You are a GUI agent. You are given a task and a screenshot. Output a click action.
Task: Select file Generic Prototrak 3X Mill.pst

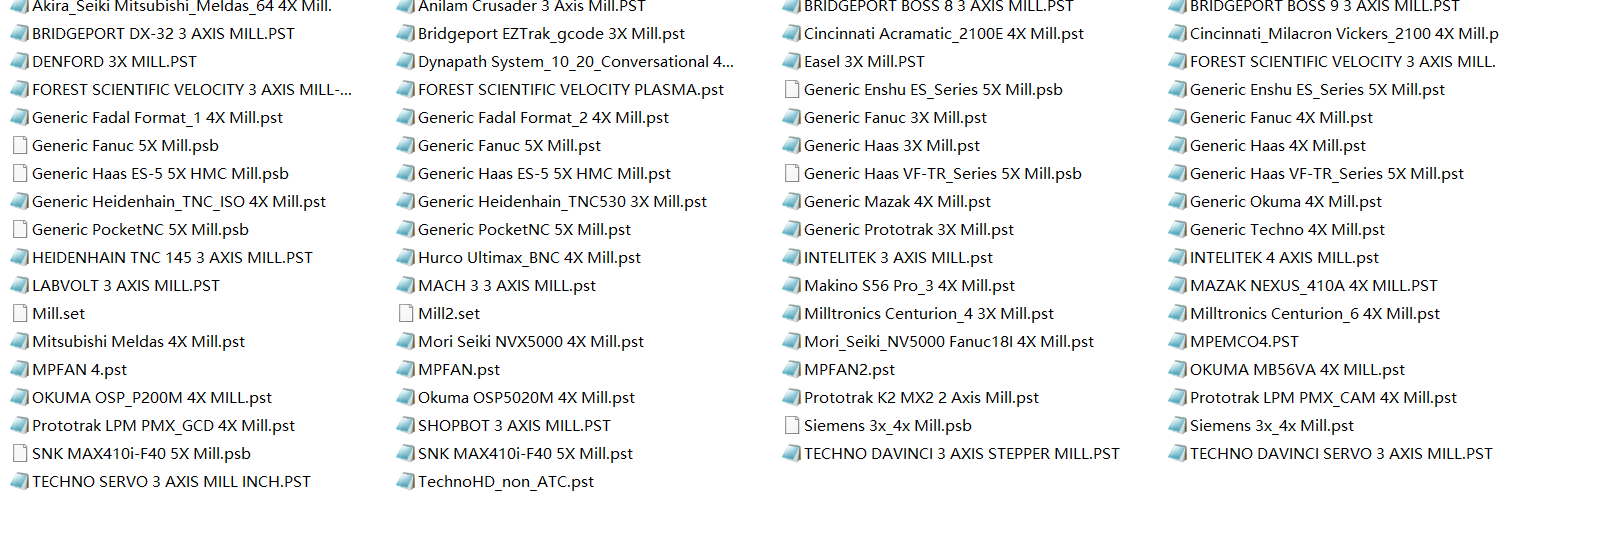point(909,229)
